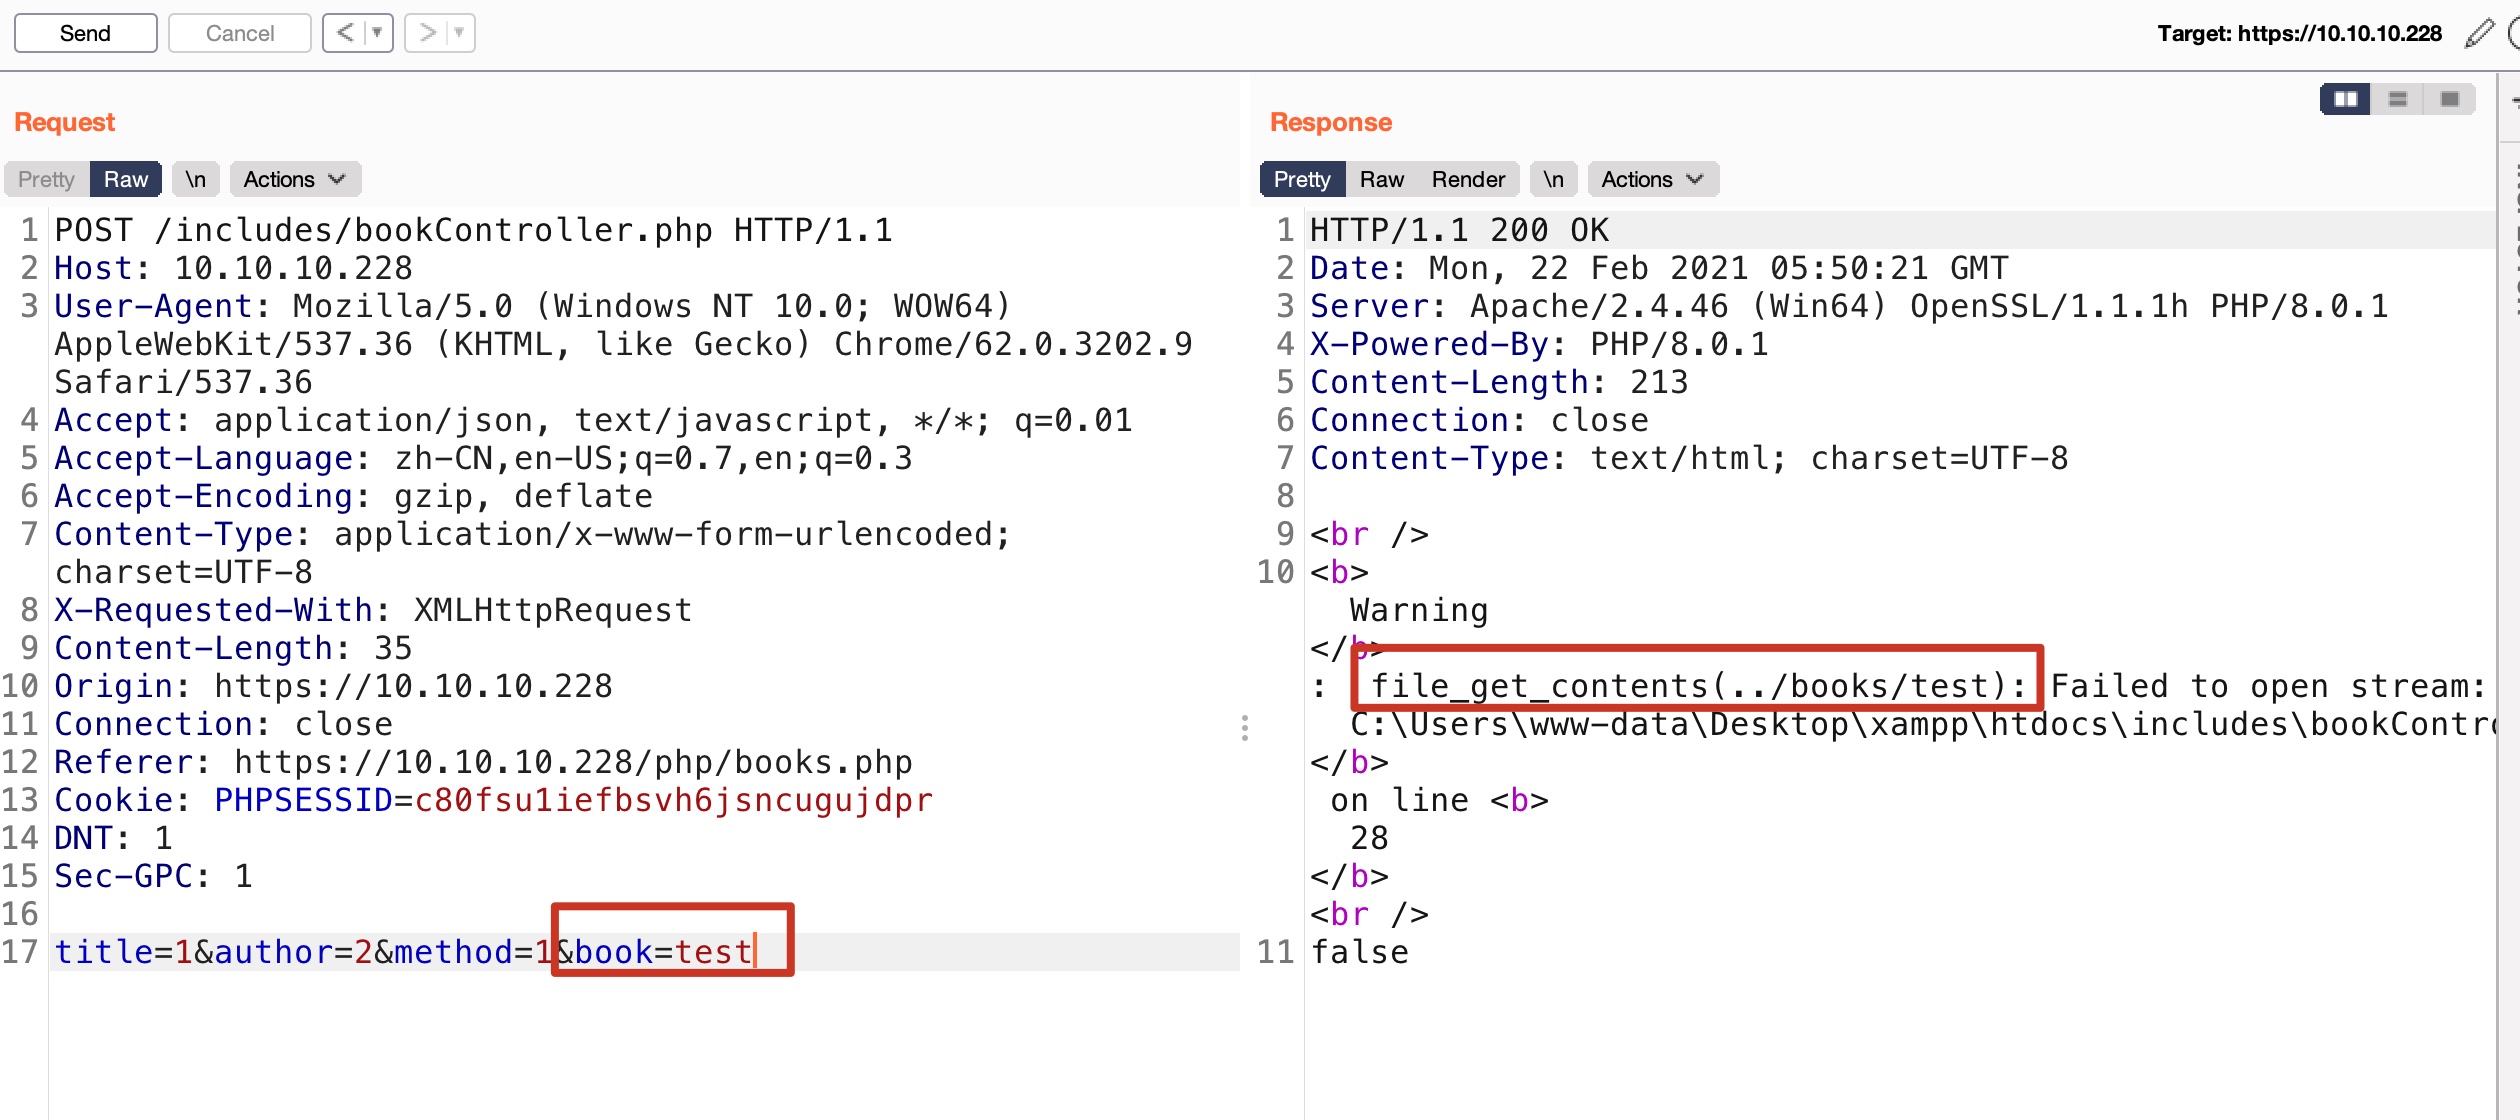Switch to top-bottom stacked layout icon

click(x=2398, y=99)
